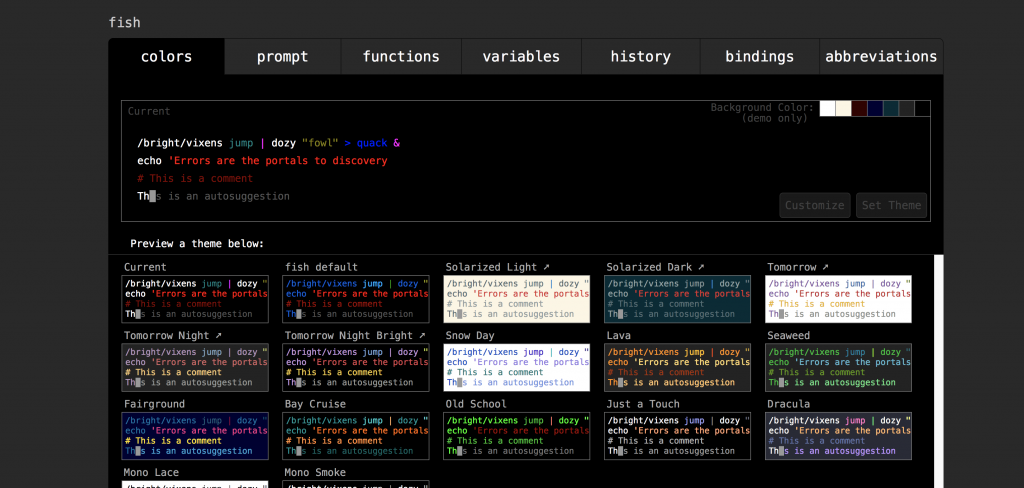Select the history tab
The height and width of the screenshot is (488, 1024).
pyautogui.click(x=640, y=57)
